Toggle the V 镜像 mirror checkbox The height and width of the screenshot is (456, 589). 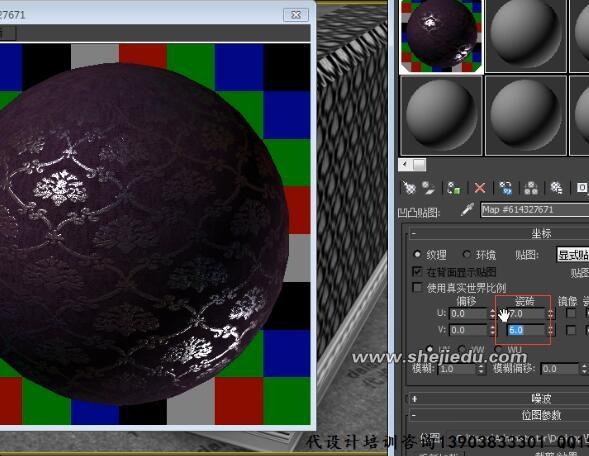pos(571,330)
